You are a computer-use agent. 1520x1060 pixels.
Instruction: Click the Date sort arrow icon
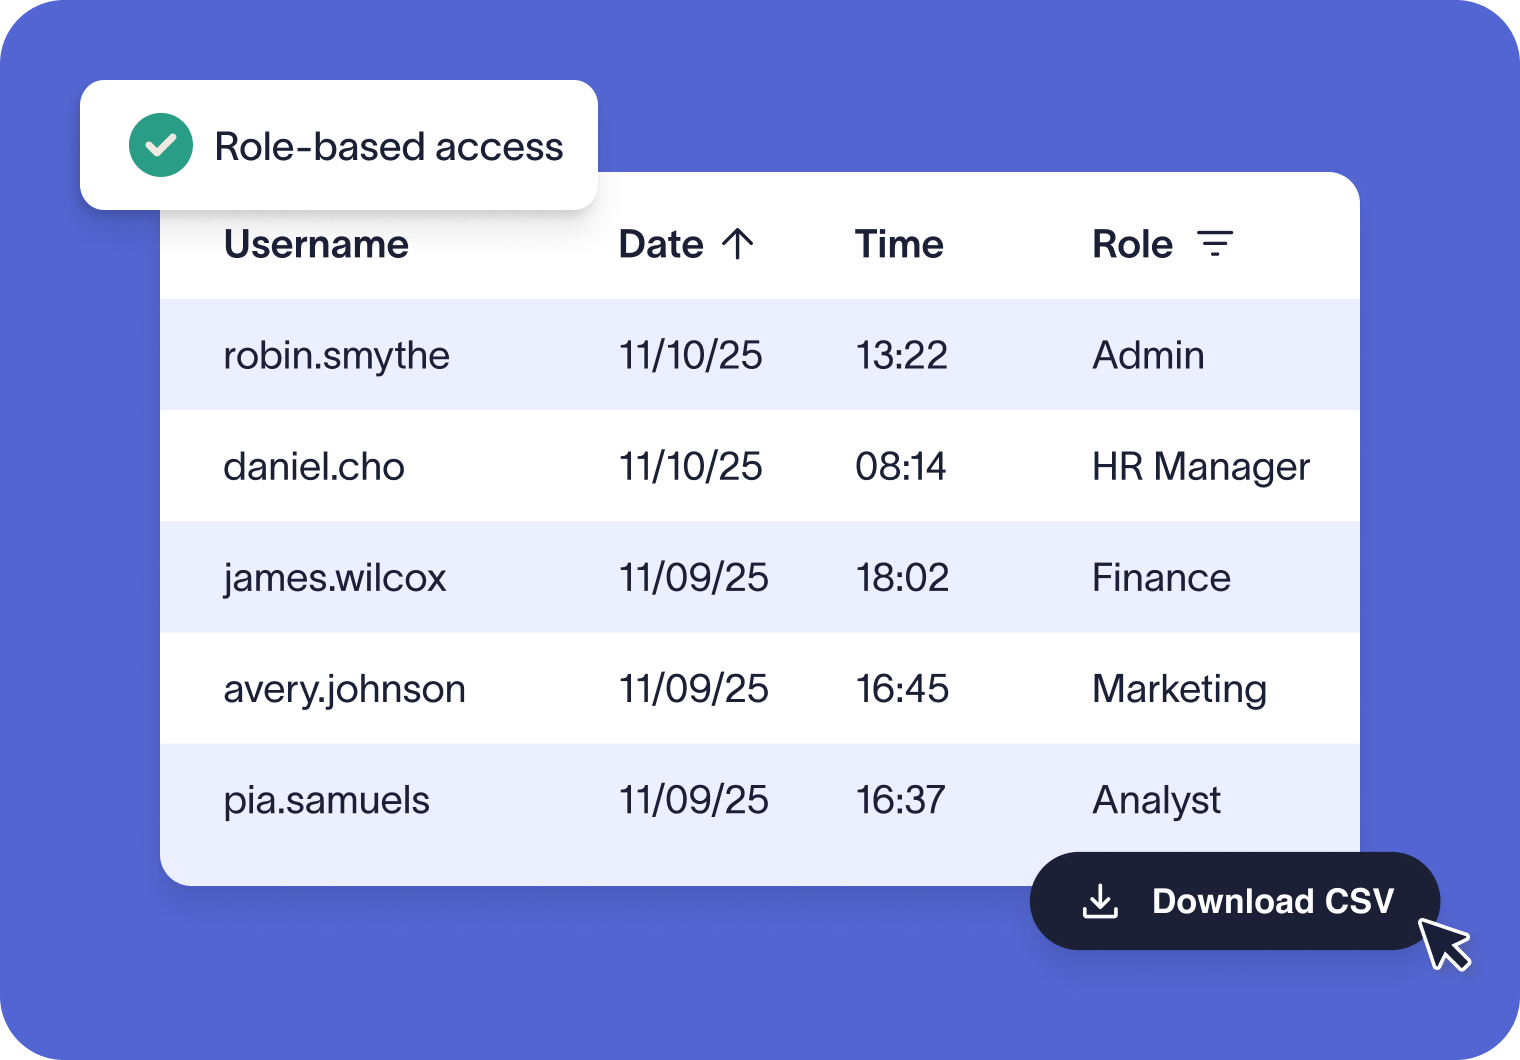(x=738, y=244)
